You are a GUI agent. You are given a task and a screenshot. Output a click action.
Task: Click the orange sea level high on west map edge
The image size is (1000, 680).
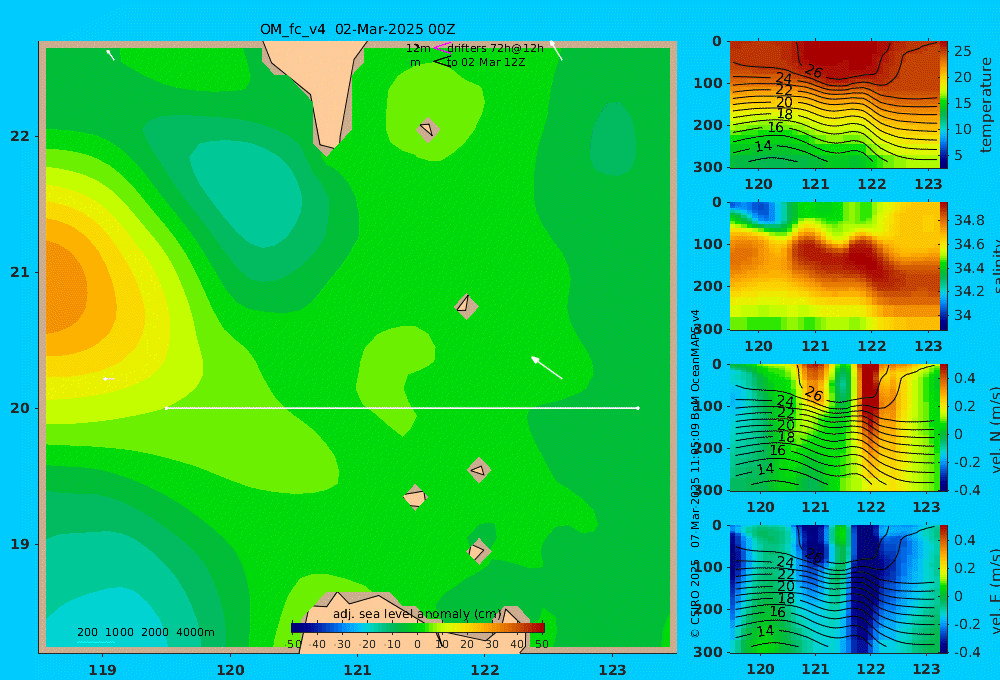coord(67,287)
